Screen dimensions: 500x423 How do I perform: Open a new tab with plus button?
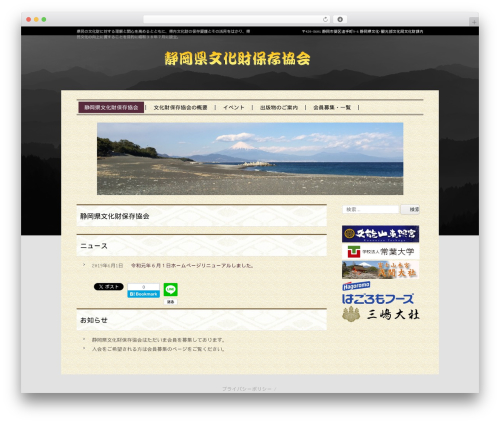pos(474,22)
